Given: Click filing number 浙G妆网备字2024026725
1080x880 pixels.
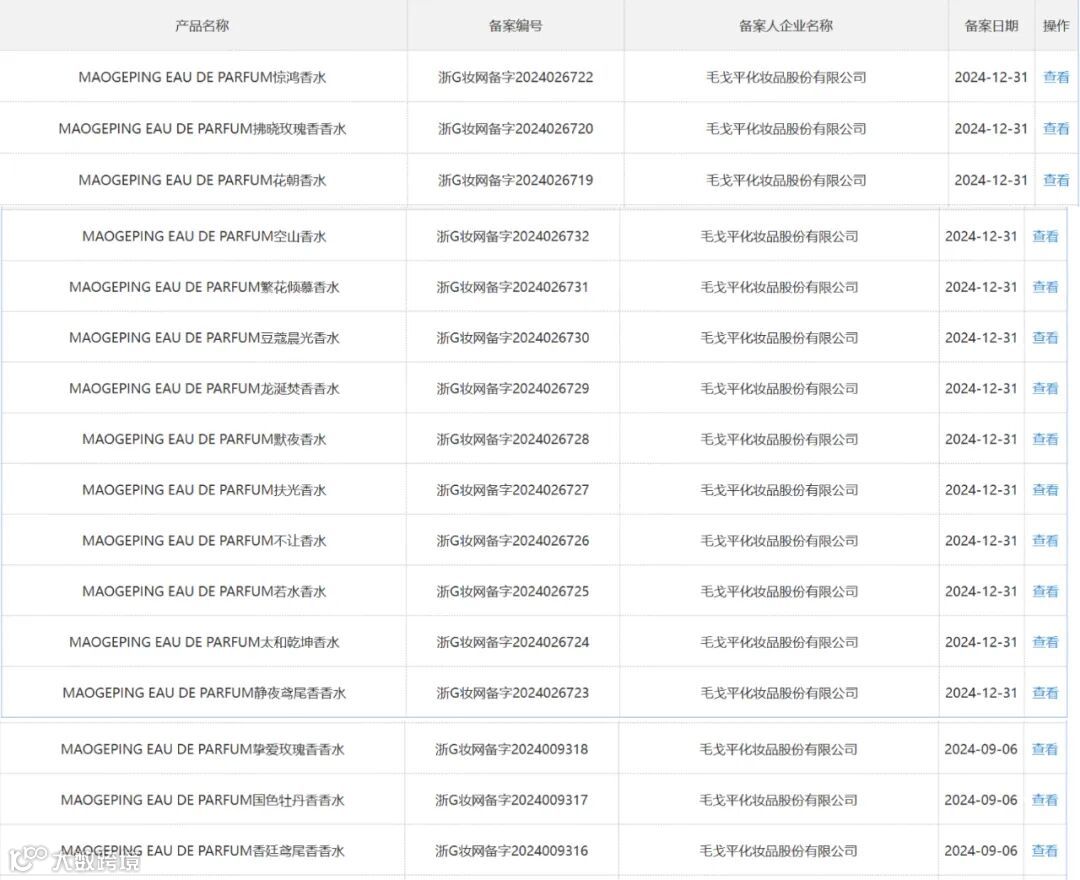Looking at the screenshot, I should click(512, 591).
